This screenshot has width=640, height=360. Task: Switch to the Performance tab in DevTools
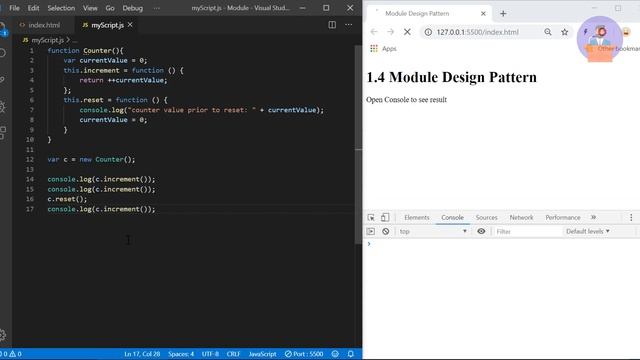[x=563, y=218]
